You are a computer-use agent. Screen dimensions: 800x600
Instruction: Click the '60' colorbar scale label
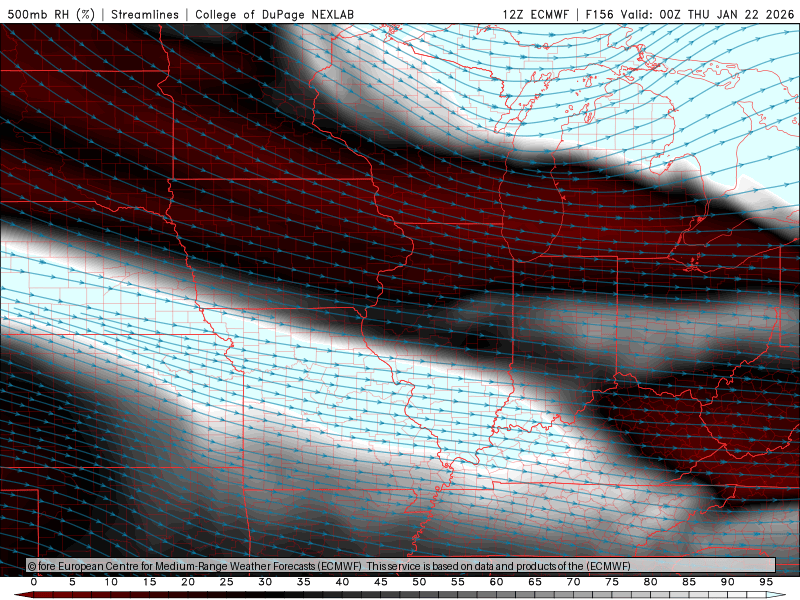[x=496, y=582]
